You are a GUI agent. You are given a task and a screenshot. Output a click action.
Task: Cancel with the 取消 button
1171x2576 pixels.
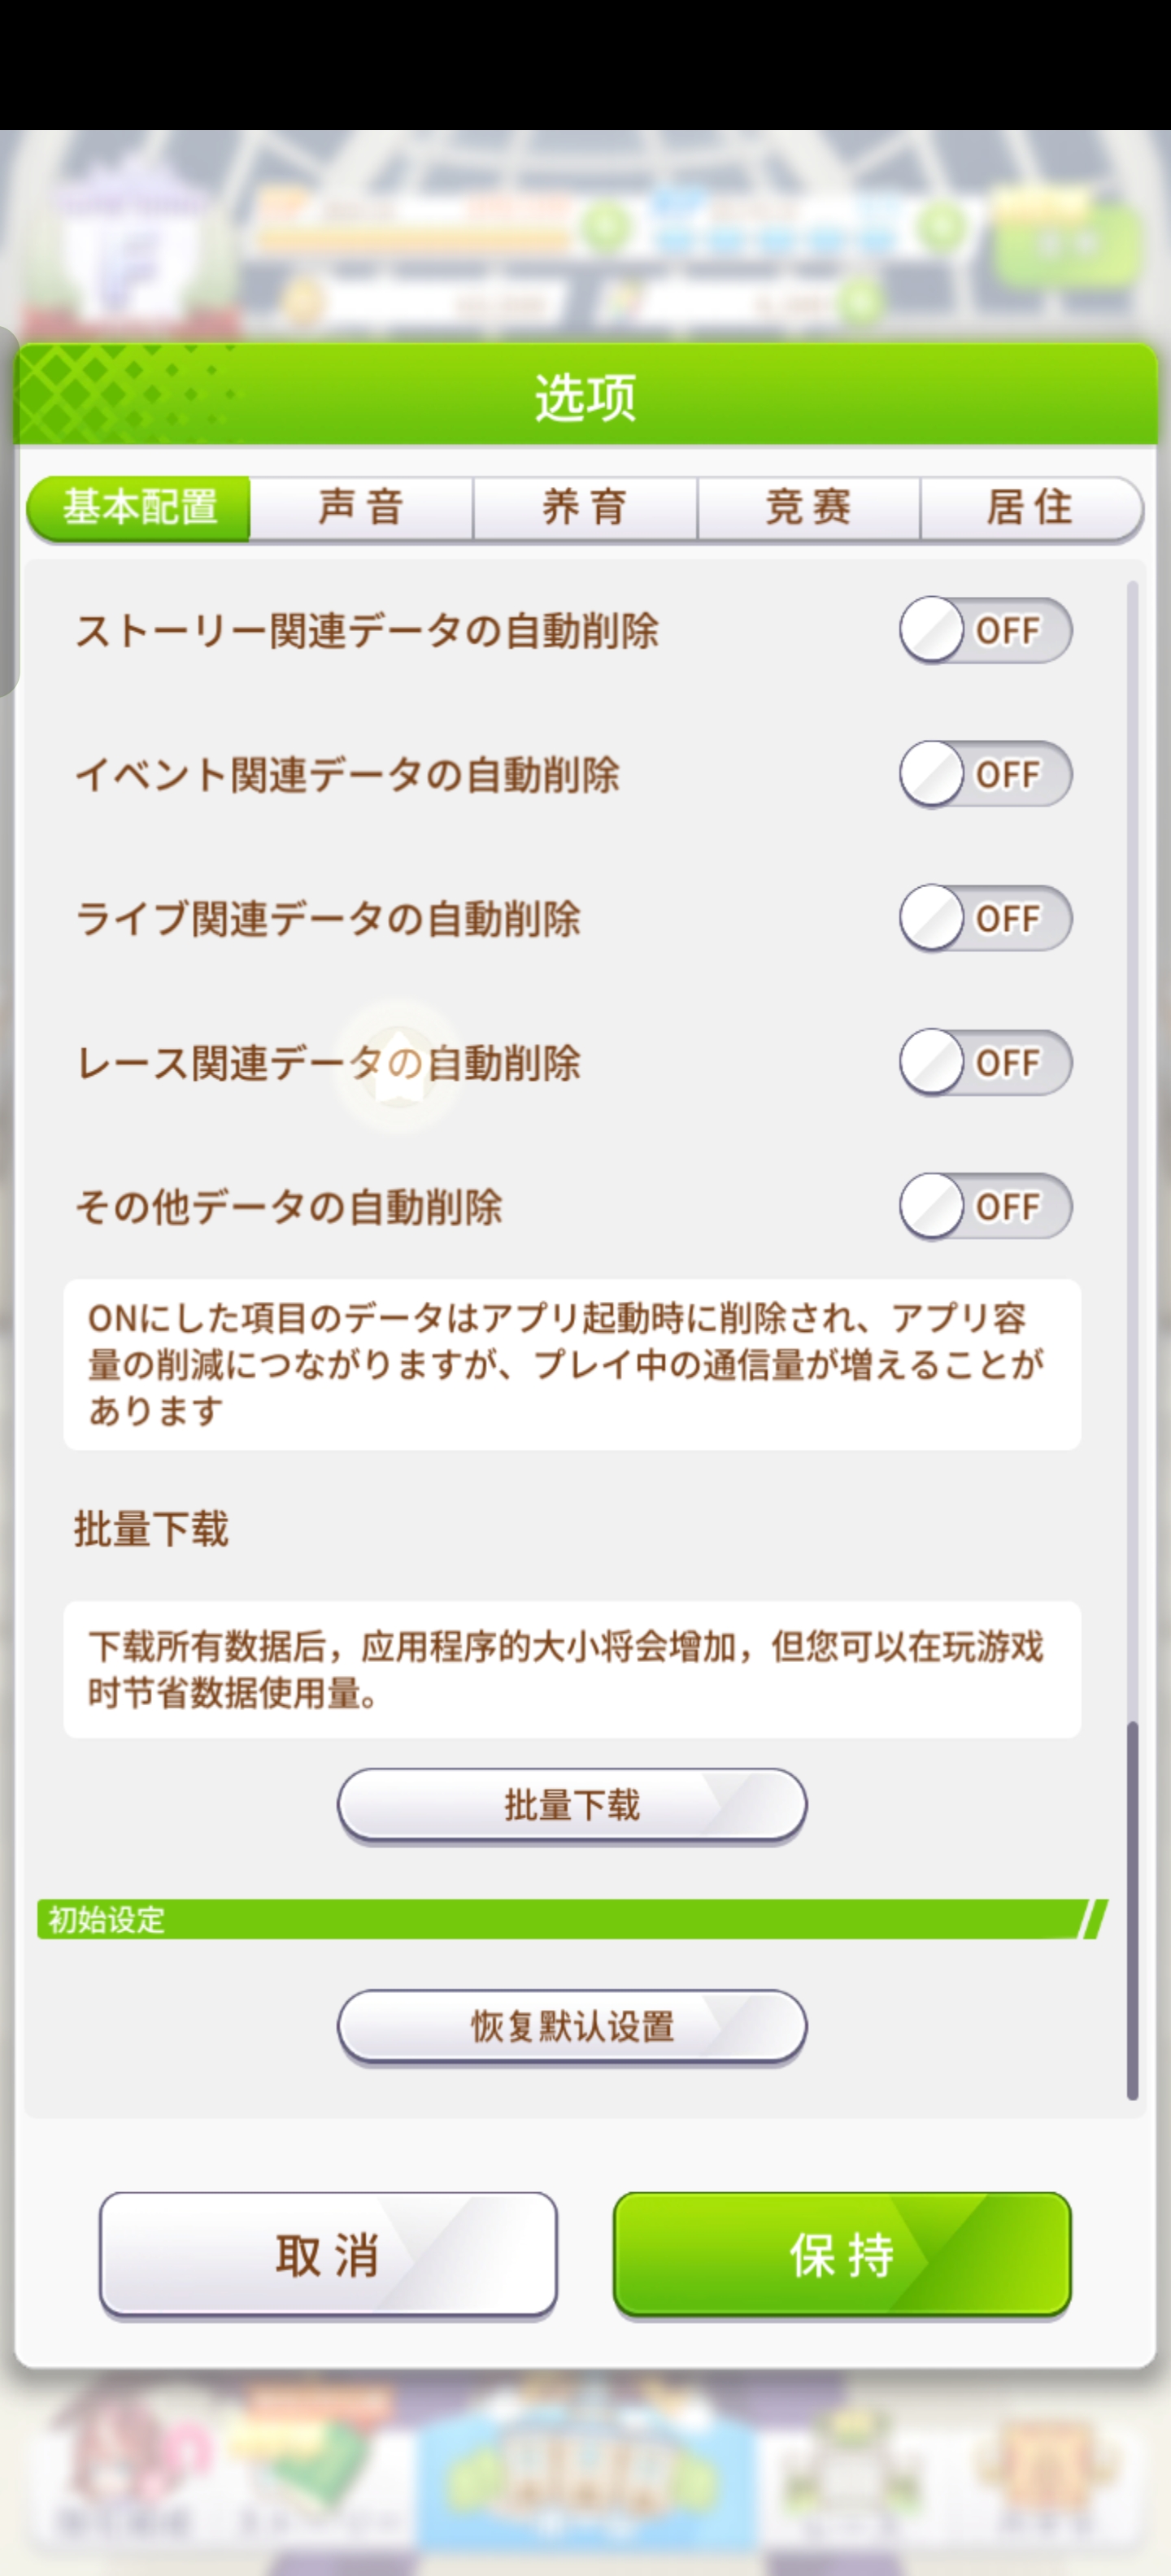click(x=328, y=2255)
